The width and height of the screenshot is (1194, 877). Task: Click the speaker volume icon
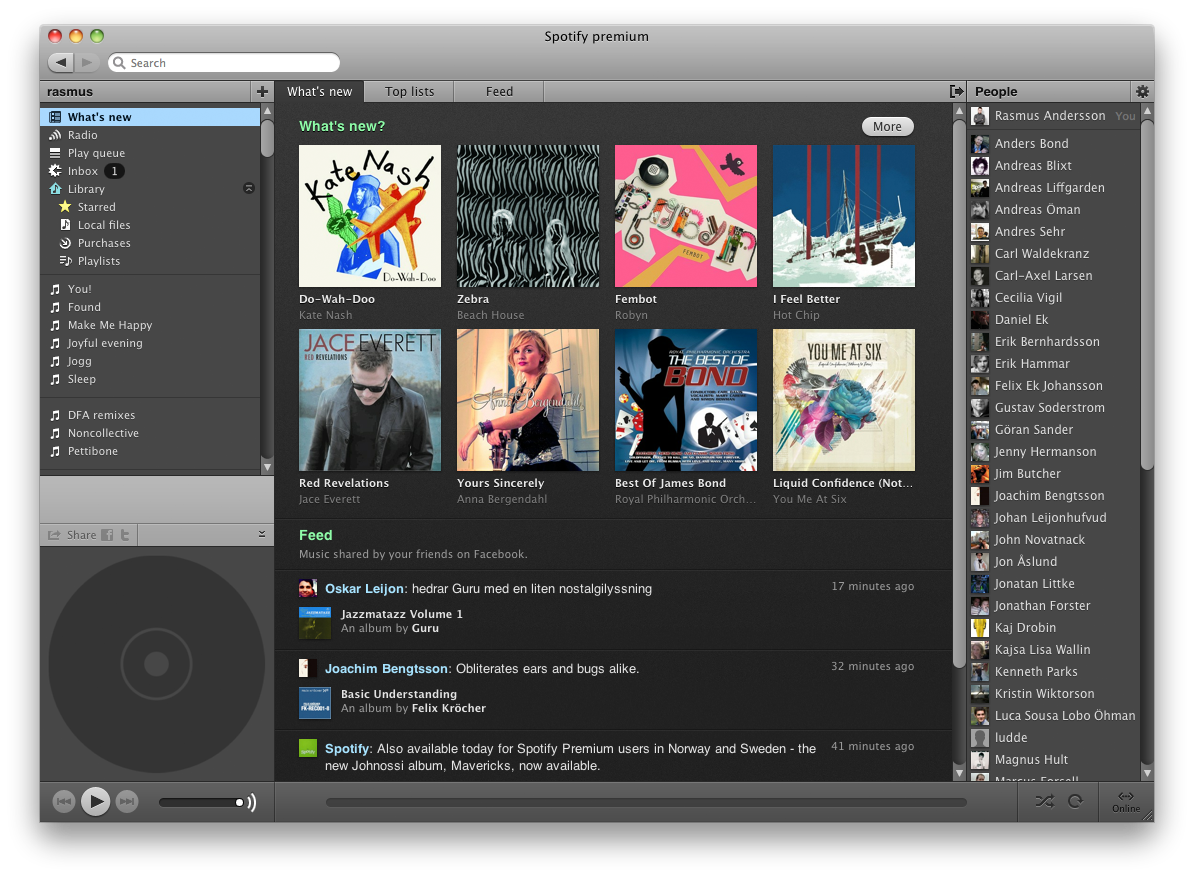[252, 802]
